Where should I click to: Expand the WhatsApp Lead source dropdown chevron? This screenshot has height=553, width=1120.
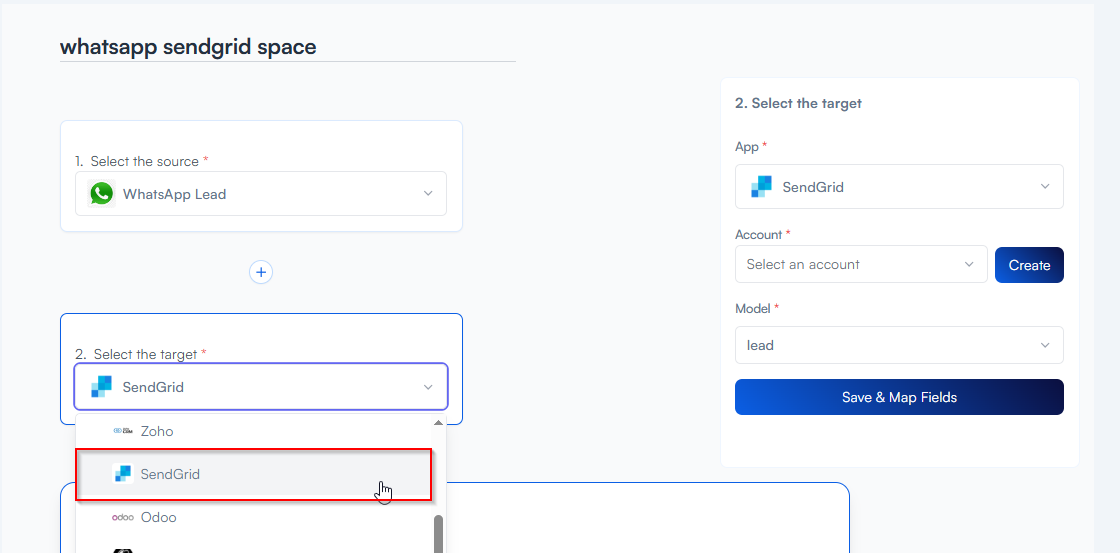[428, 194]
